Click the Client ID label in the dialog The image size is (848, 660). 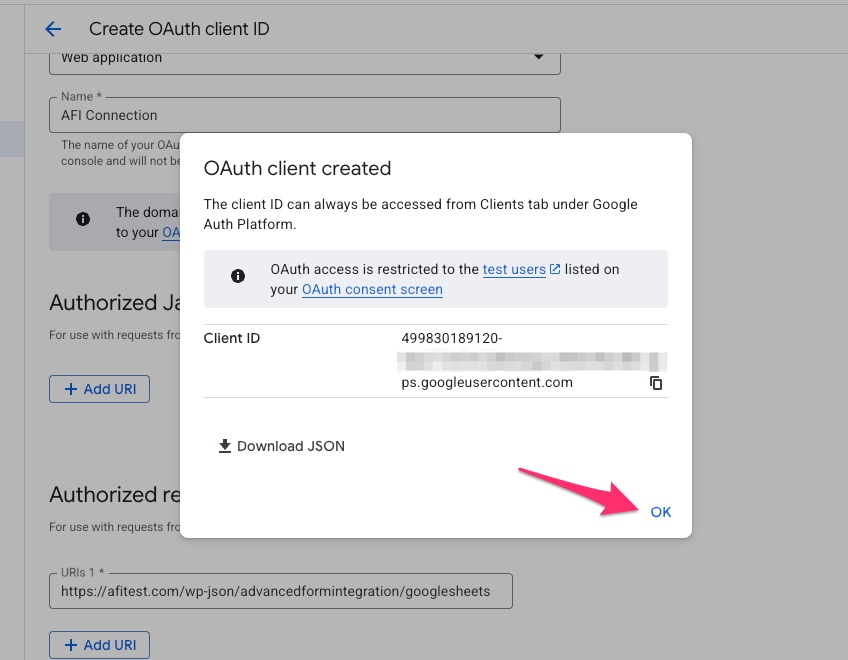click(x=232, y=339)
